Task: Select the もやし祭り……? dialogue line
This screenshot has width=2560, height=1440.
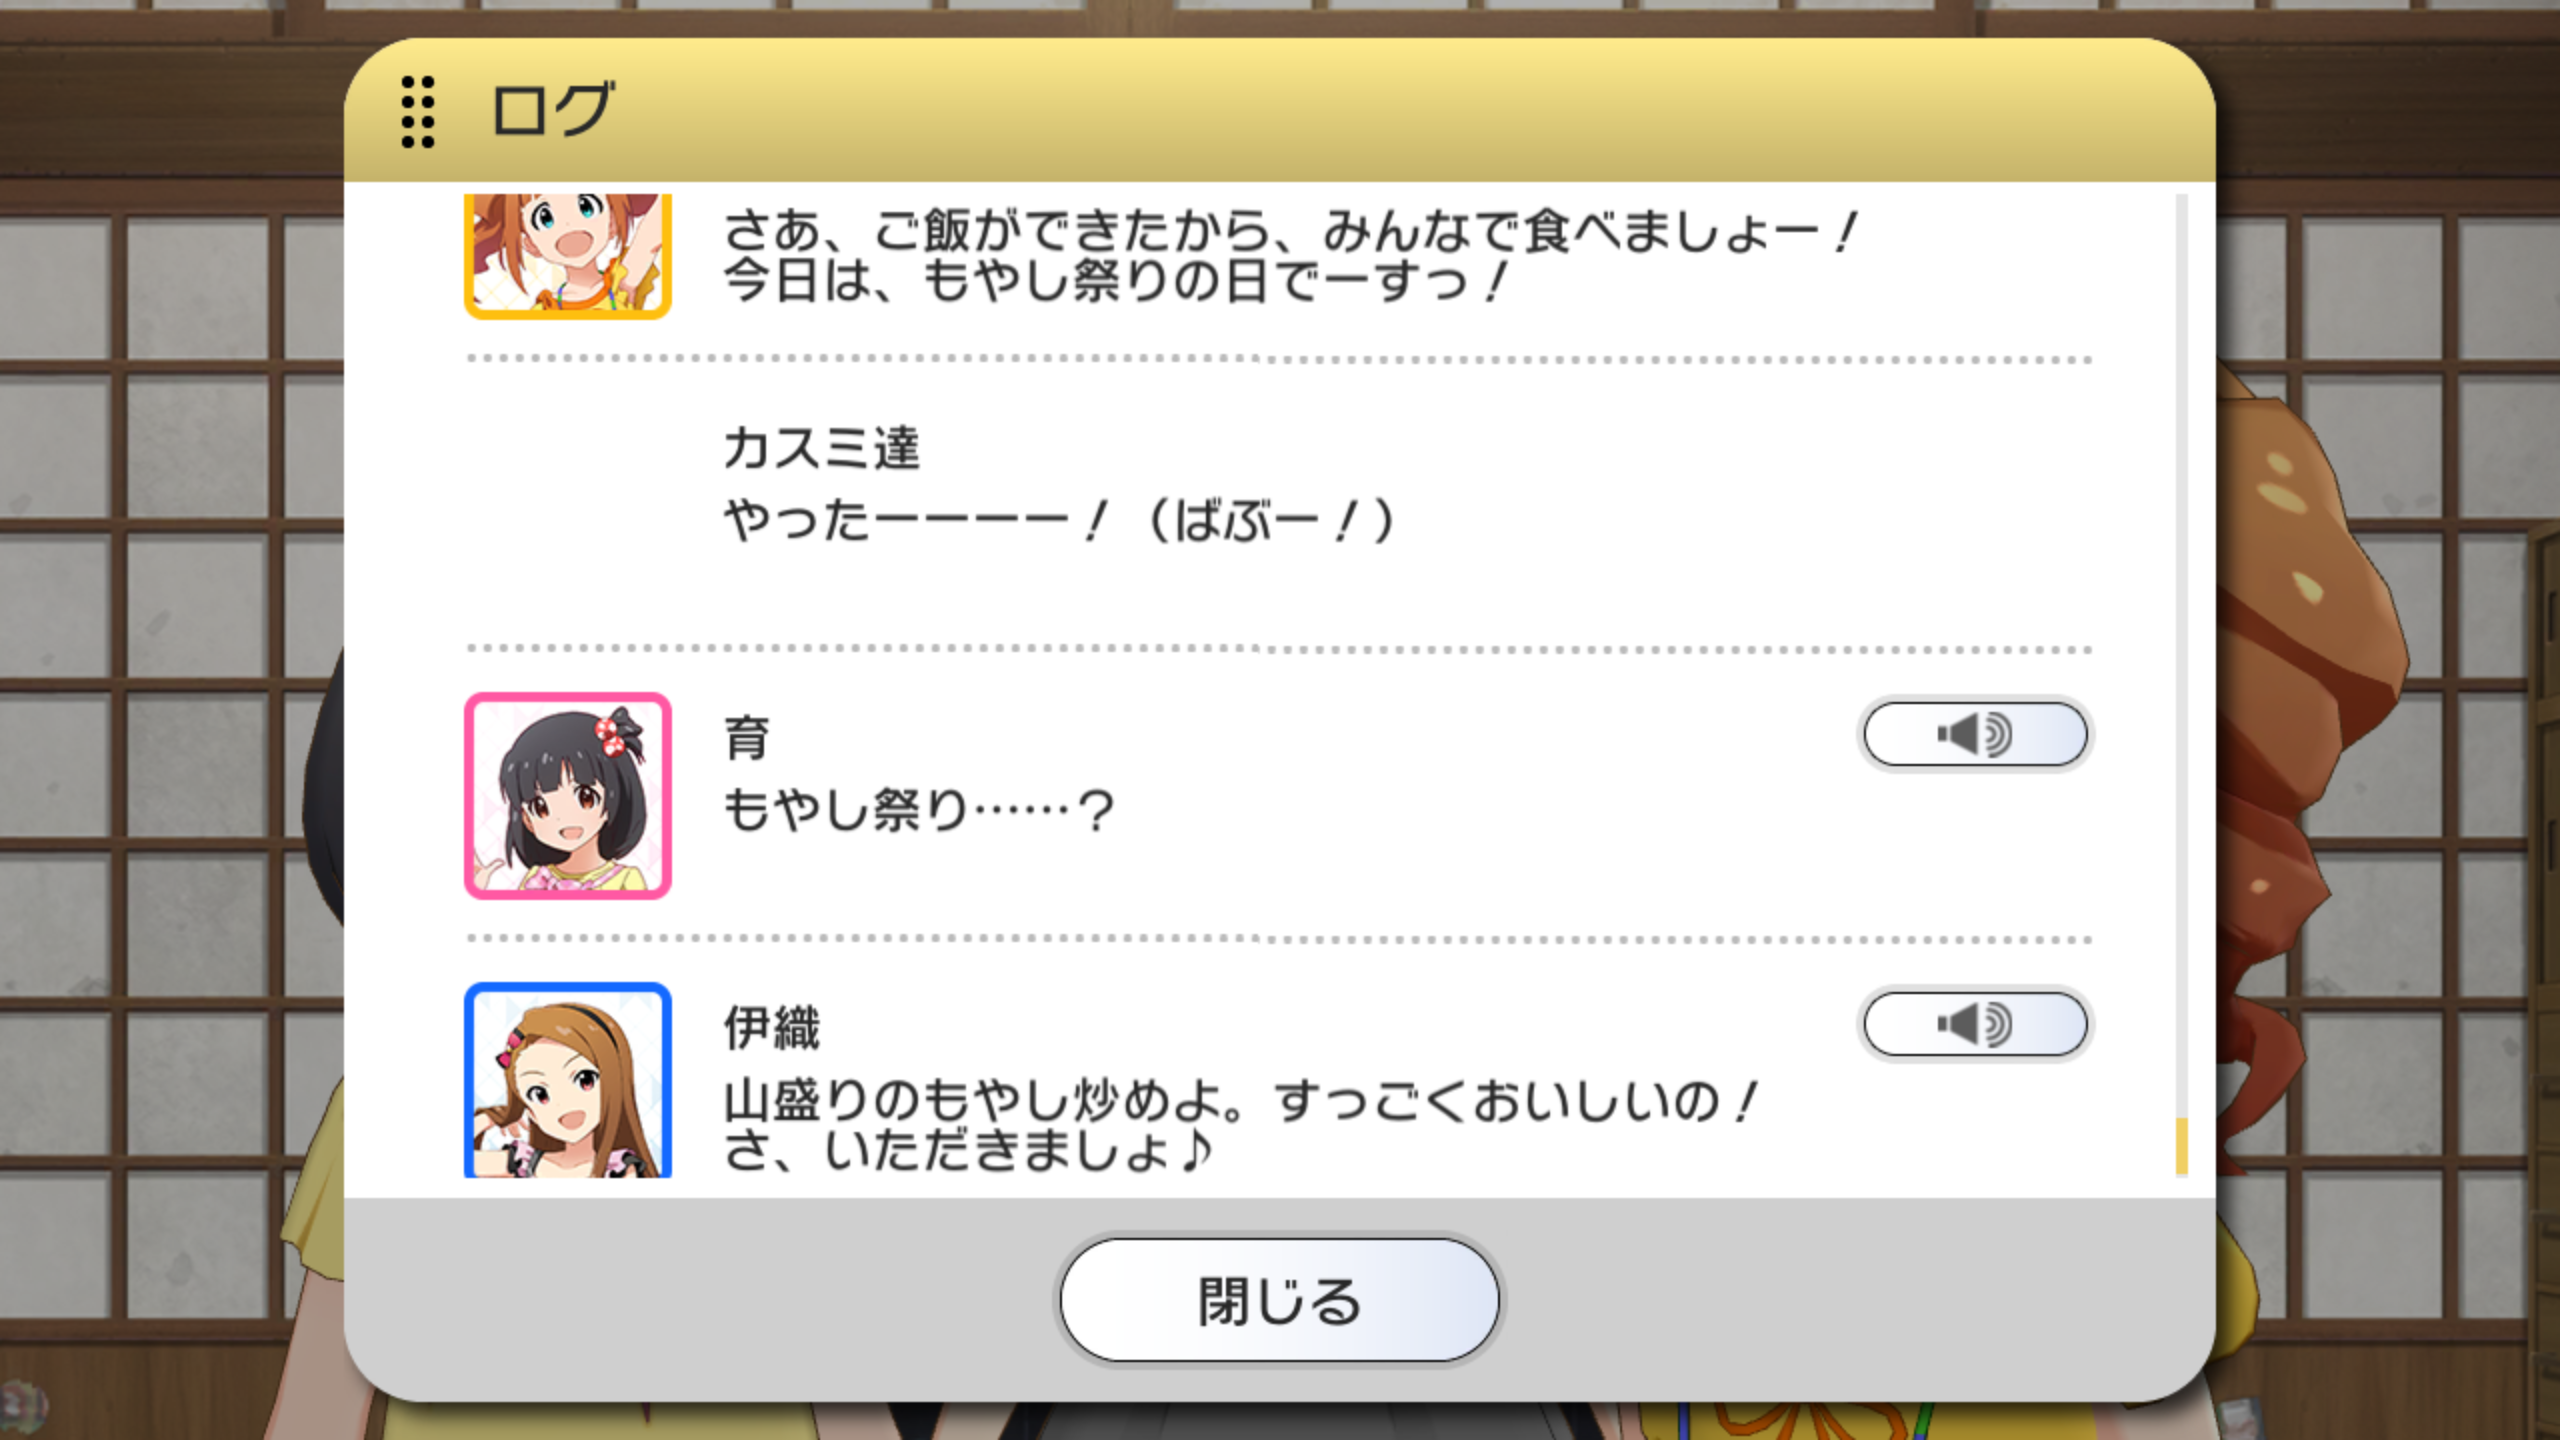Action: pos(918,810)
